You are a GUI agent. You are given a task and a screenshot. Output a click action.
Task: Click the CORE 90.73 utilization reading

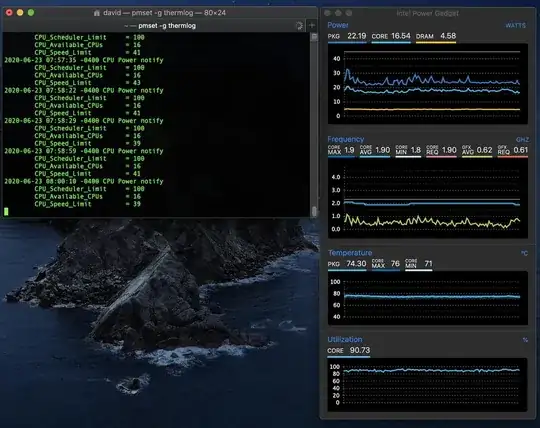349,351
